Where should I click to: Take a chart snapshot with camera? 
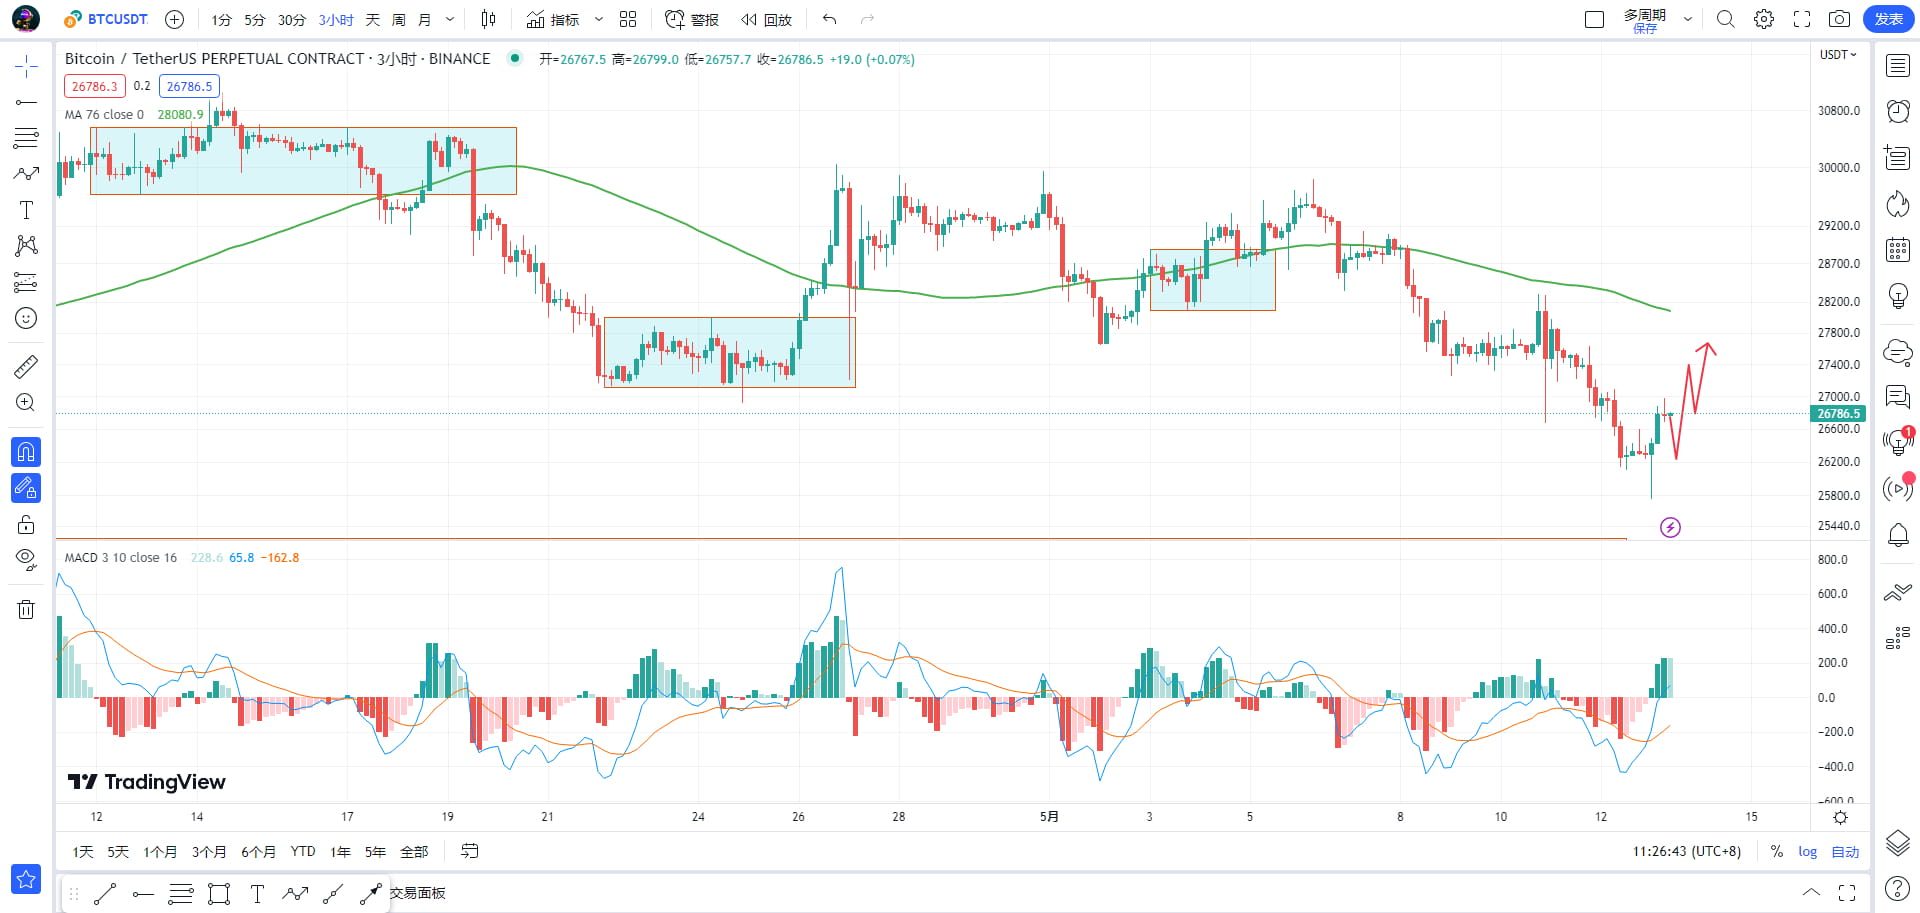pos(1839,19)
